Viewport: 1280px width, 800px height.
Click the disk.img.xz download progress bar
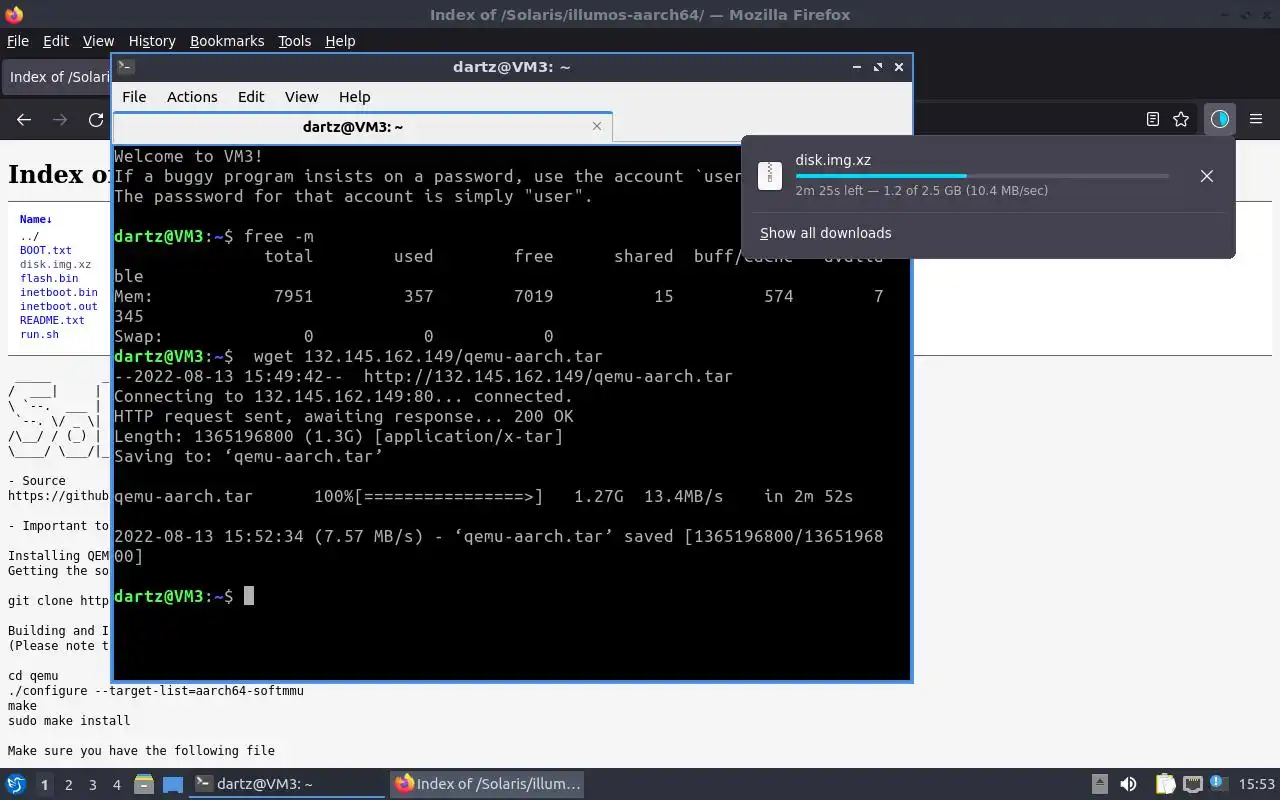[982, 176]
